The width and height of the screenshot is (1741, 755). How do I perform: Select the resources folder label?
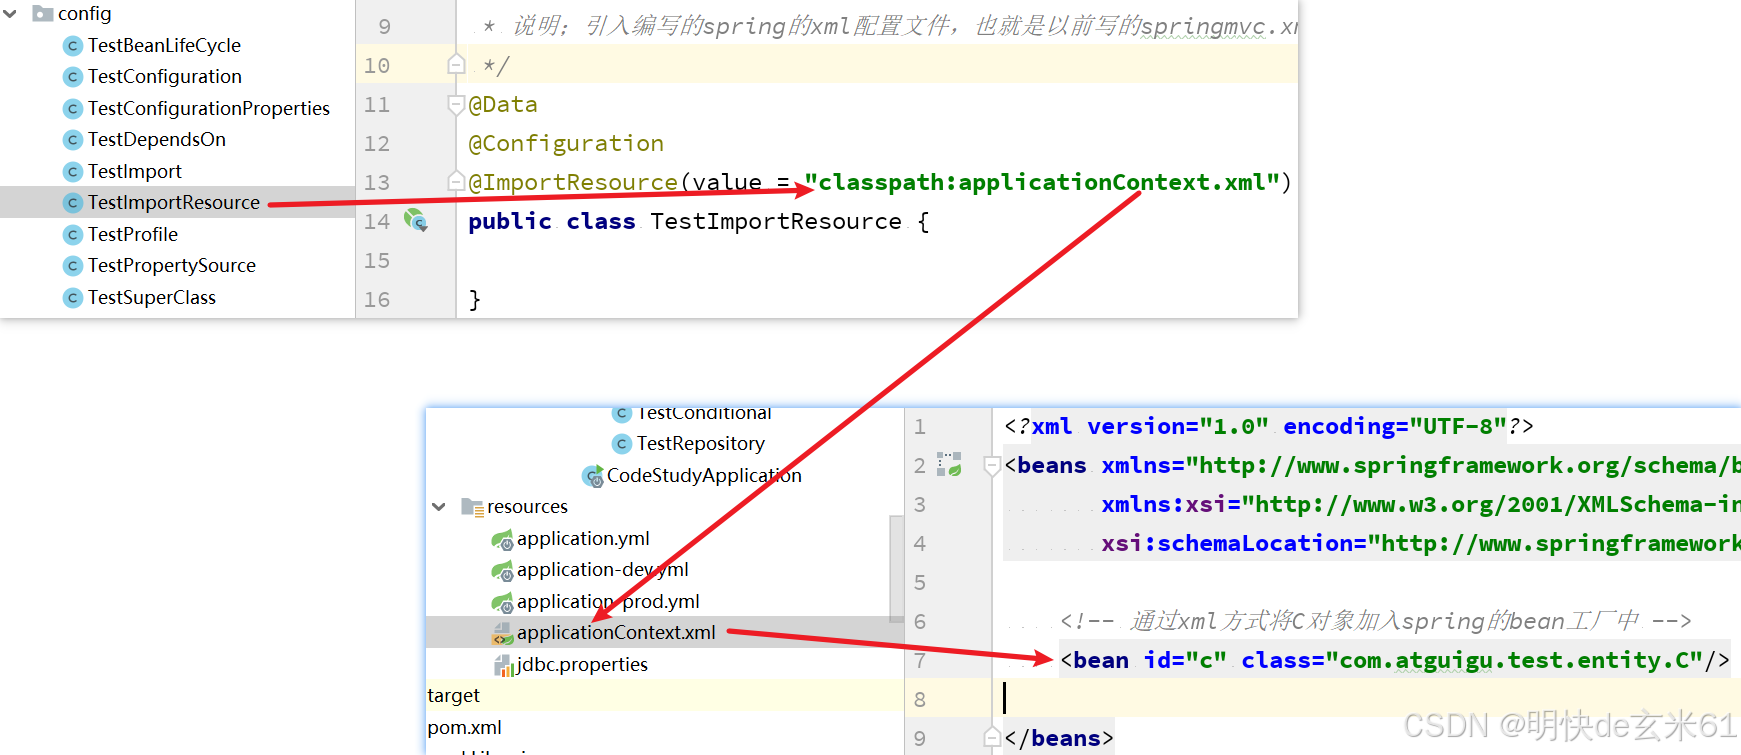(527, 506)
